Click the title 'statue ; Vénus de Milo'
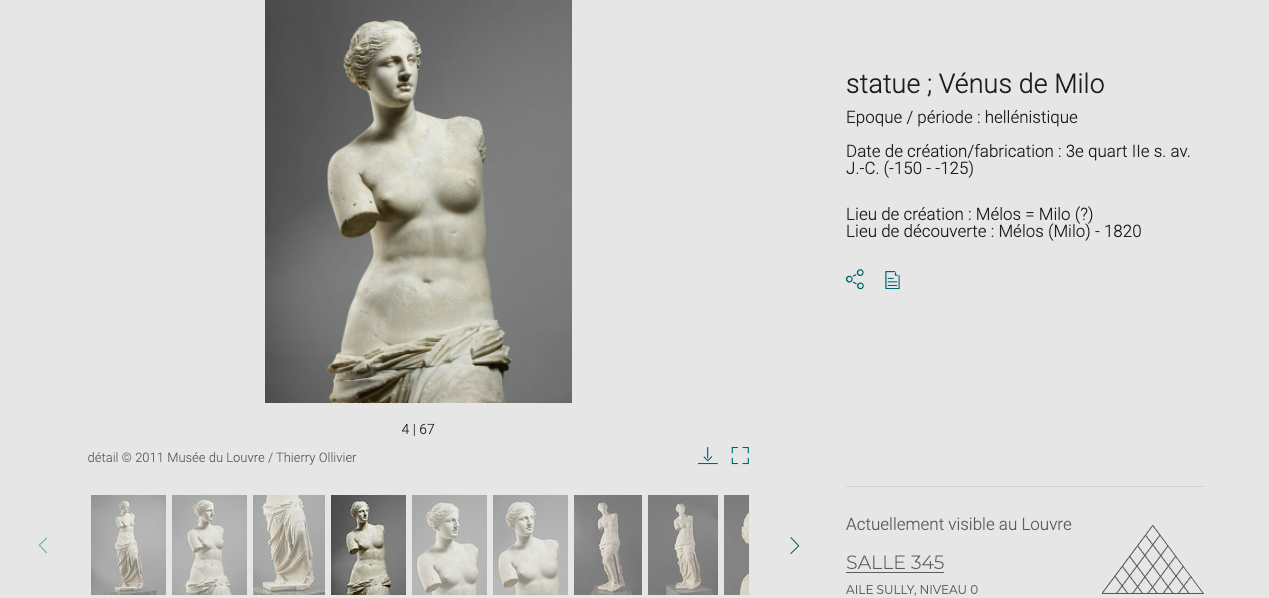The width and height of the screenshot is (1269, 598). (975, 84)
